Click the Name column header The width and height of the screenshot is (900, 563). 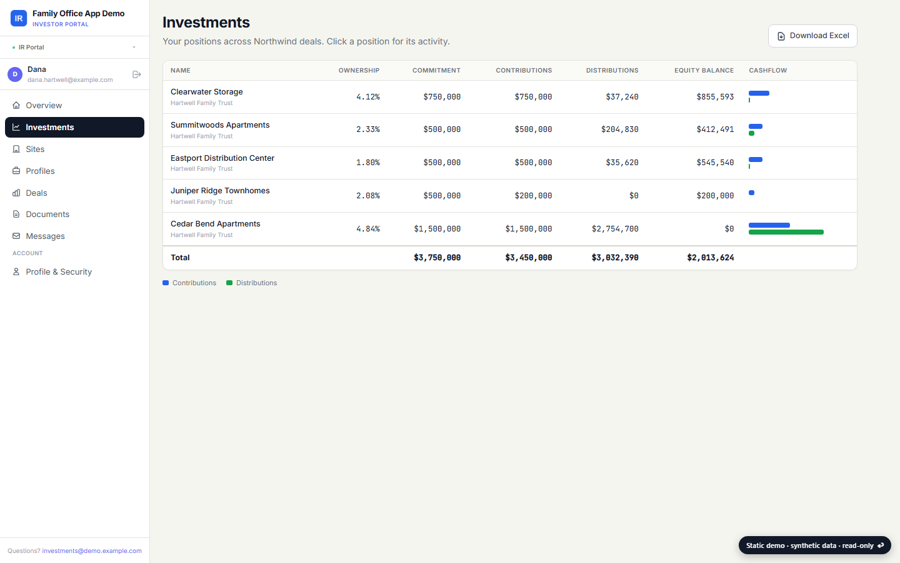pyautogui.click(x=180, y=71)
